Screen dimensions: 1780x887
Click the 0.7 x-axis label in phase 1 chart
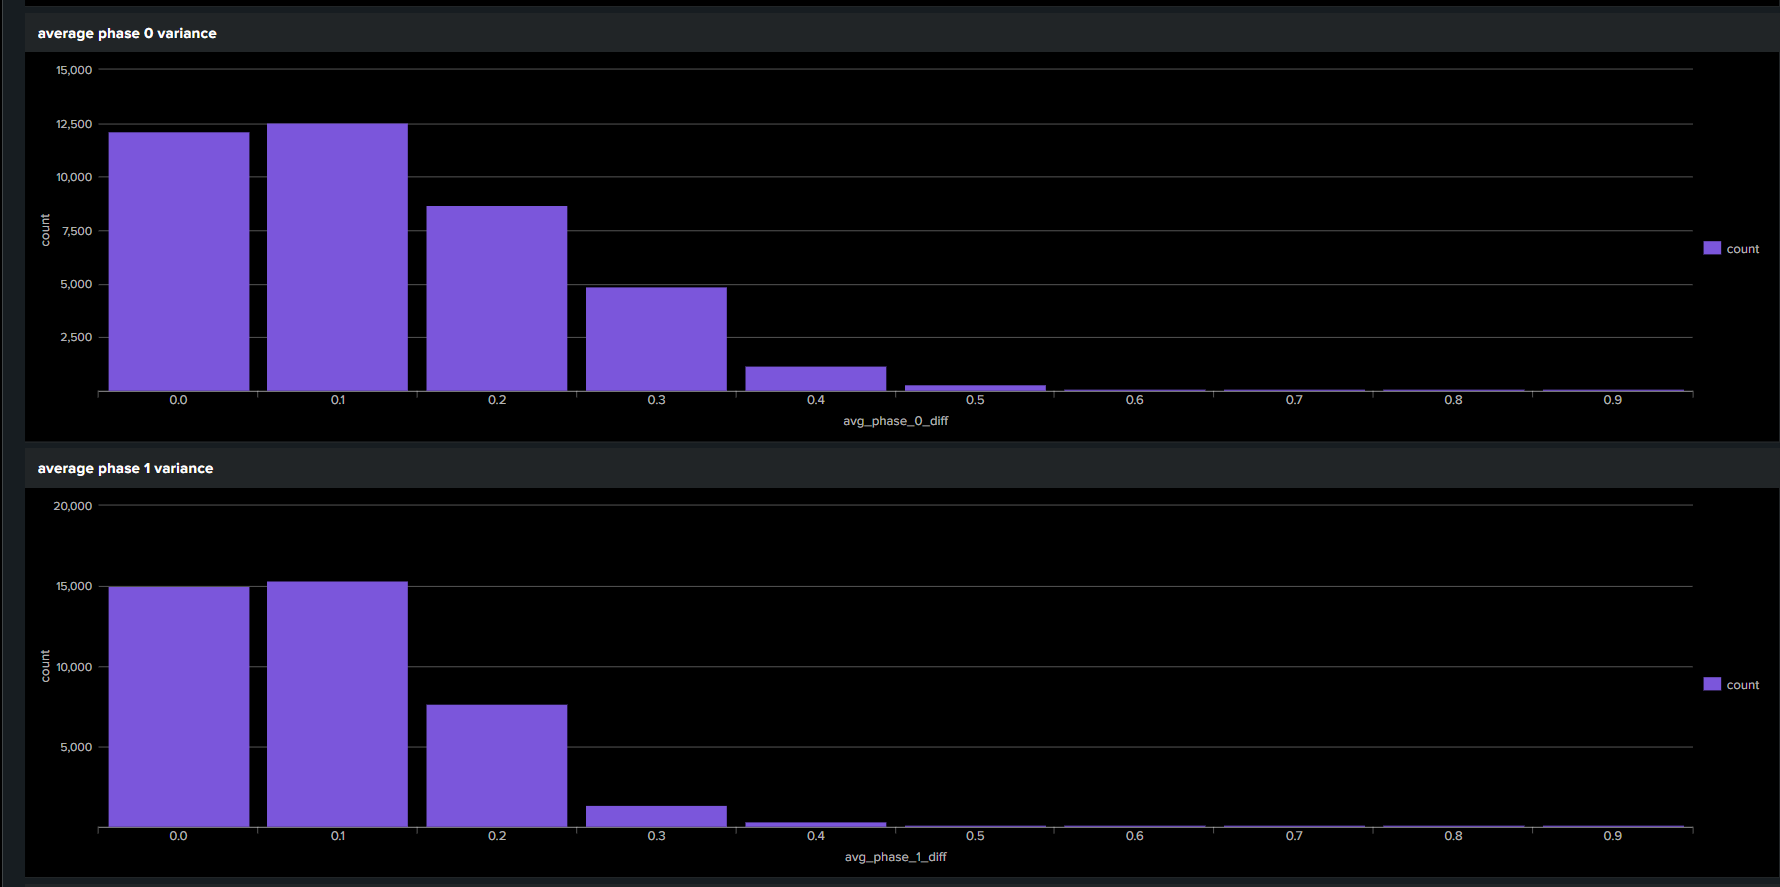(1294, 836)
